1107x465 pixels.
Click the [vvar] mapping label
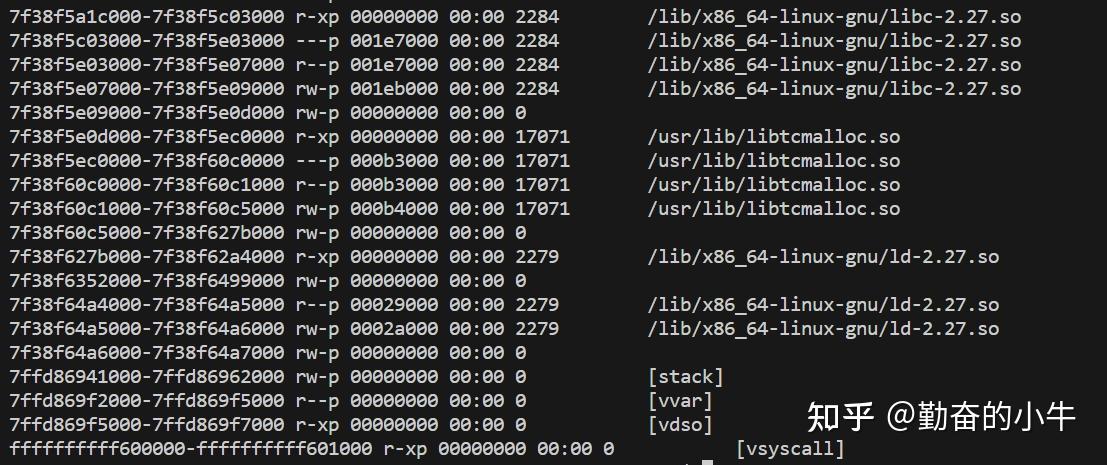(679, 401)
